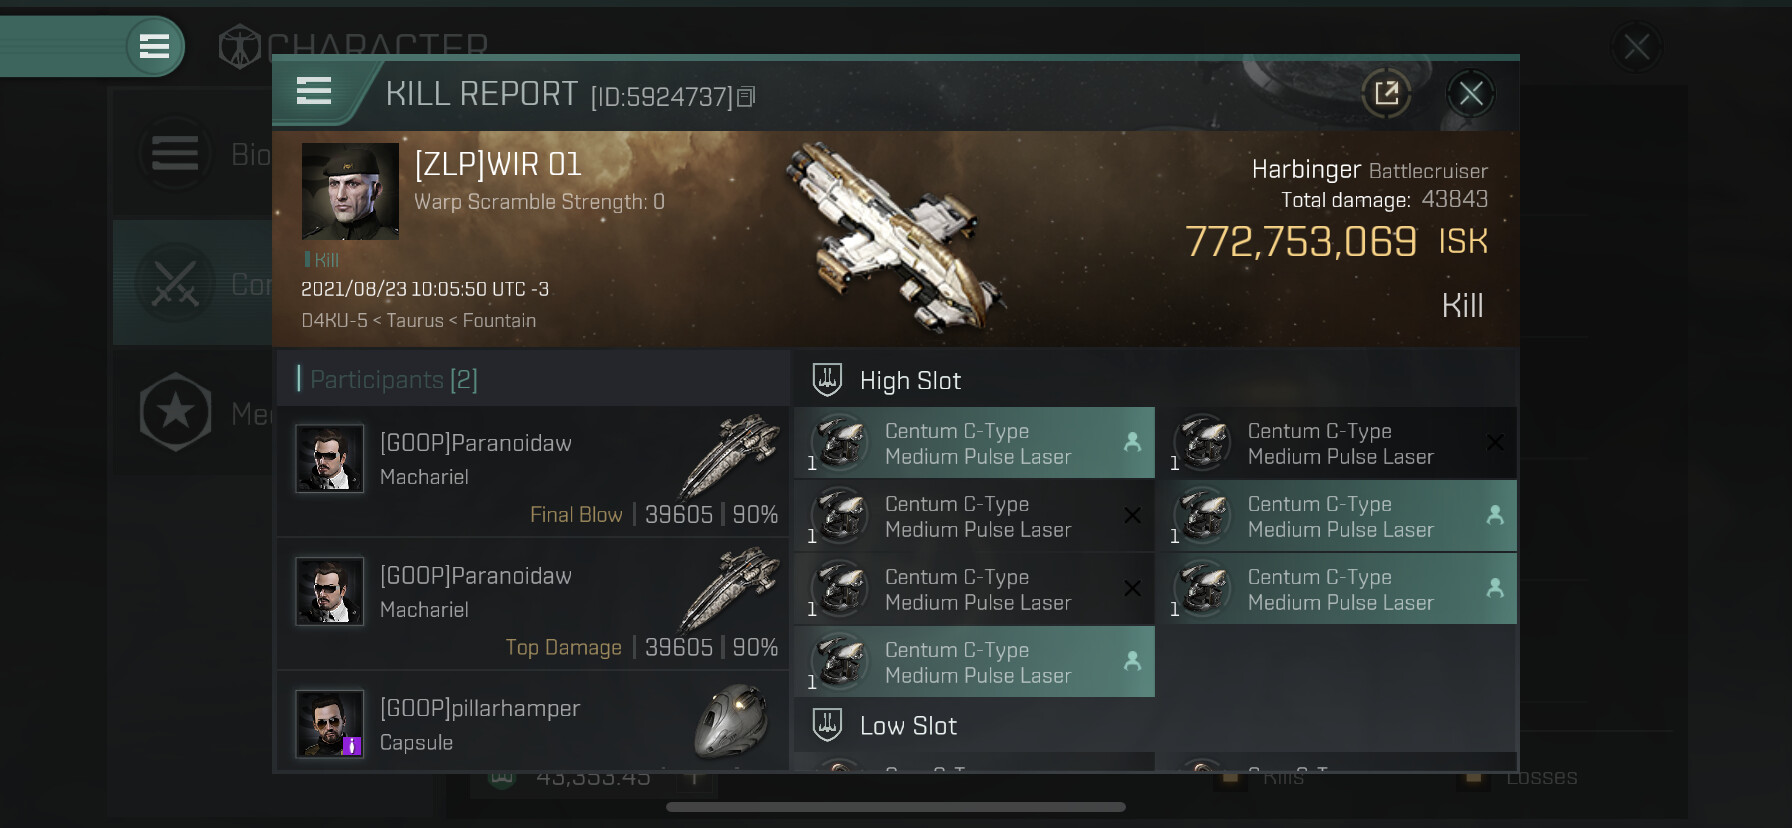
Task: Copy the kill report ID
Action: coord(746,97)
